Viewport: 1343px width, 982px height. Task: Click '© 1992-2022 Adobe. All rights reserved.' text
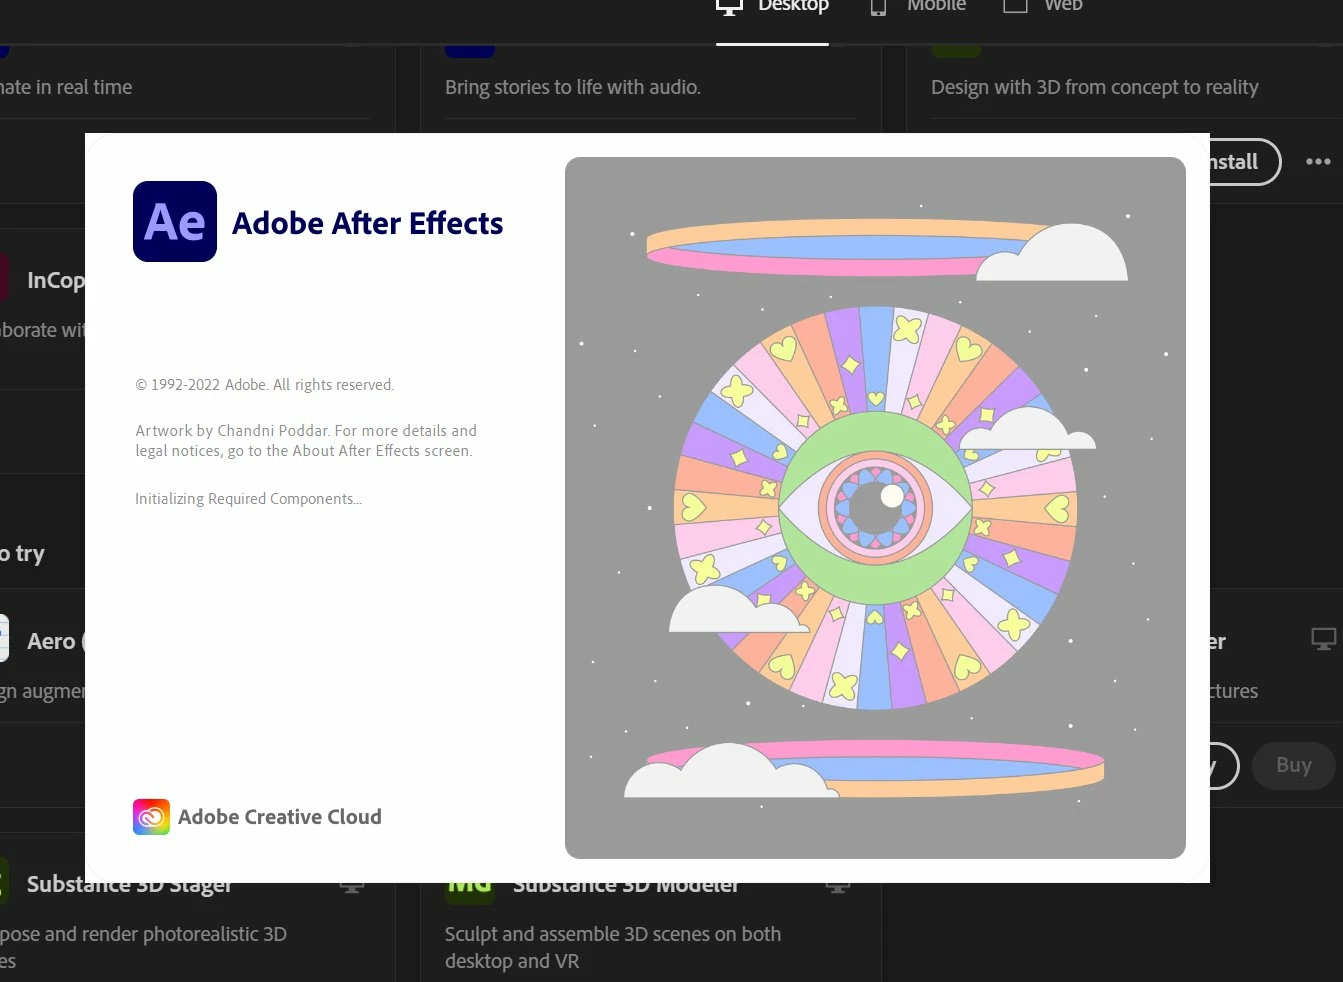(x=265, y=385)
